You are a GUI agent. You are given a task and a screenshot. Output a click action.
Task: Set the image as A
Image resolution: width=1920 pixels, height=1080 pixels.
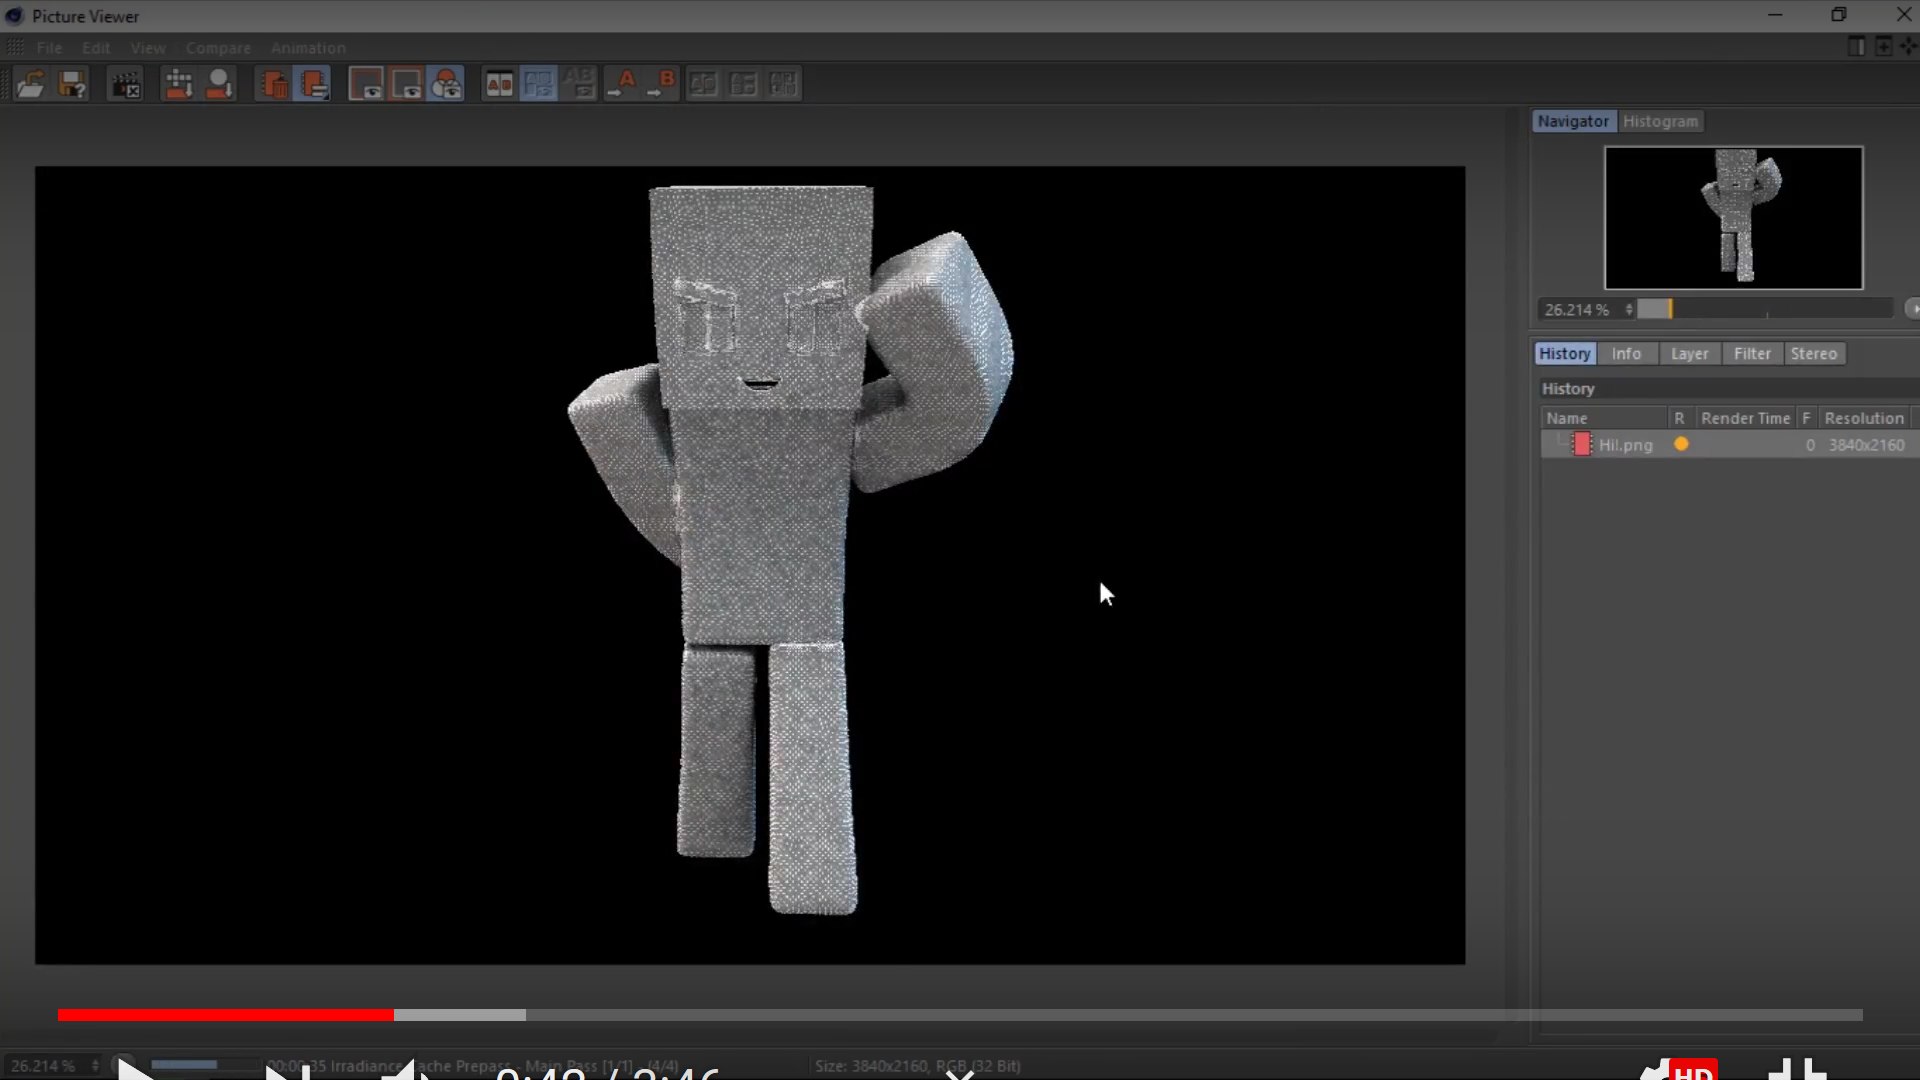pos(622,84)
